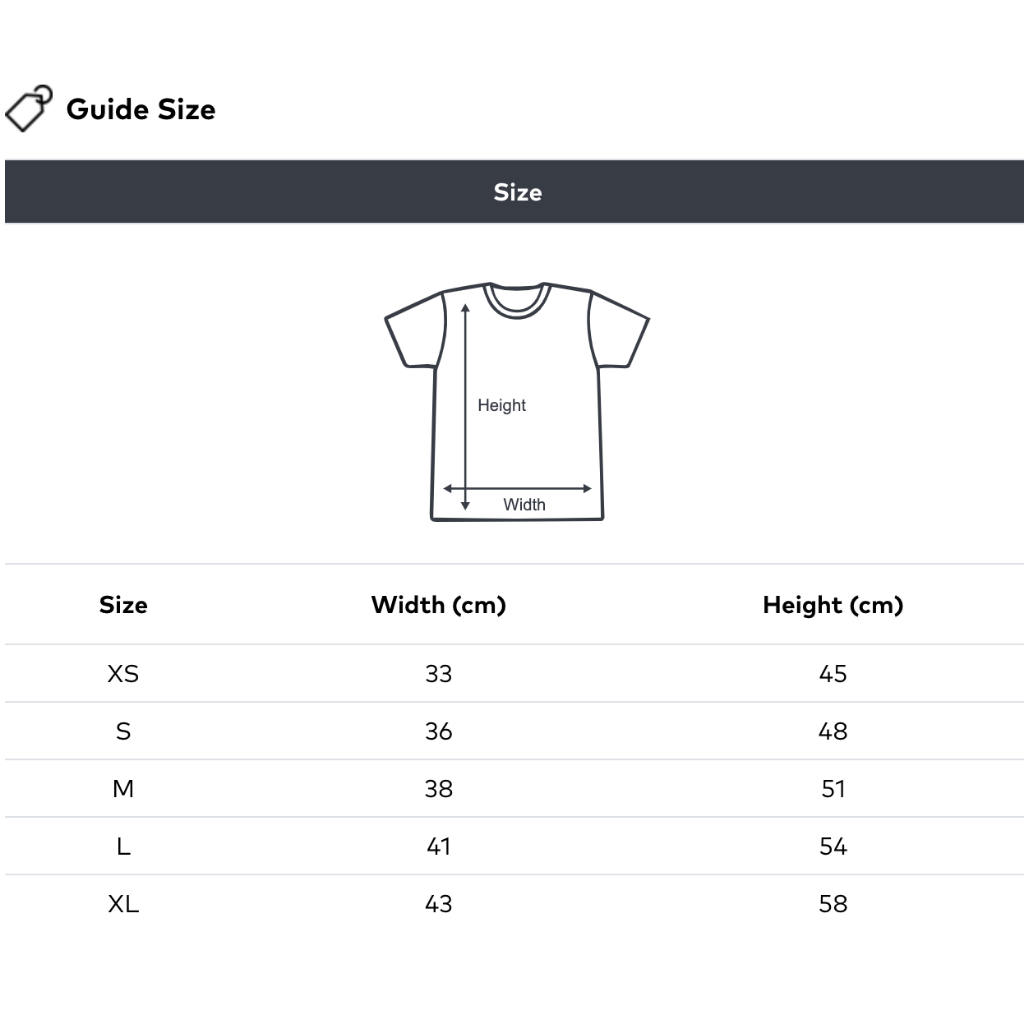Image resolution: width=1024 pixels, height=1024 pixels.
Task: Click the XS width value 33
Action: [438, 674]
